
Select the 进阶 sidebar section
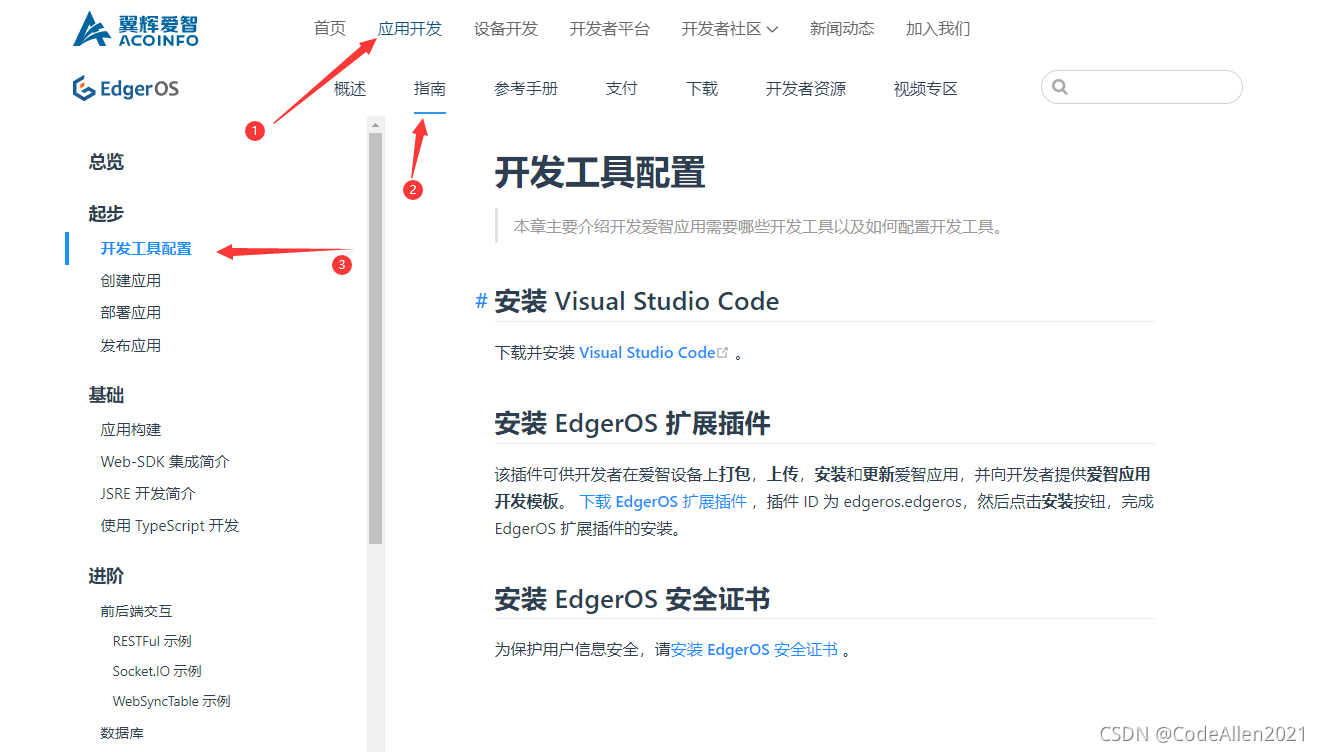coord(106,577)
